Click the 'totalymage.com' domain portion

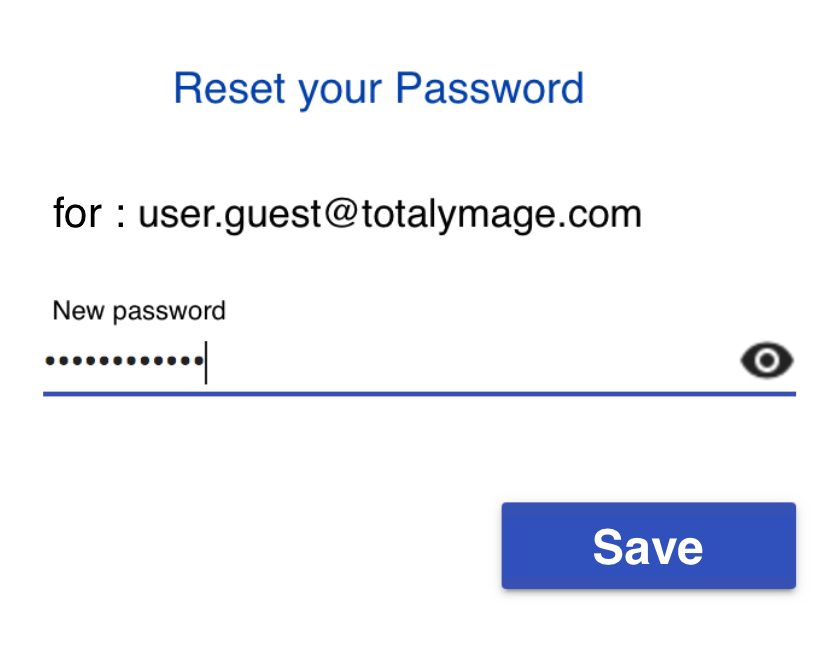pos(502,215)
